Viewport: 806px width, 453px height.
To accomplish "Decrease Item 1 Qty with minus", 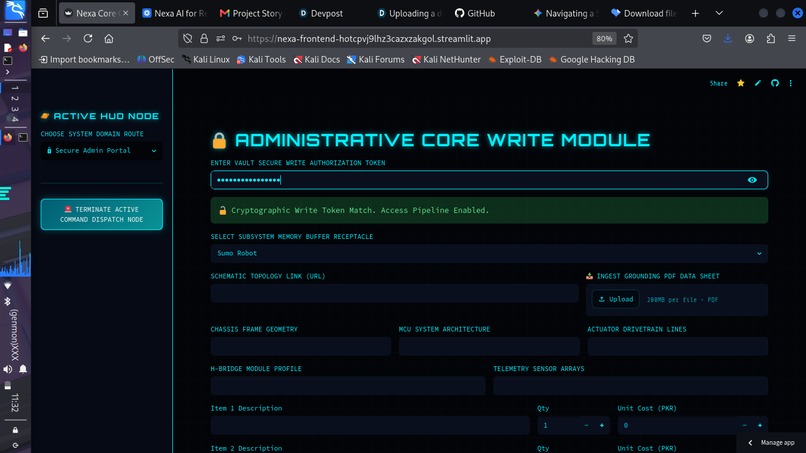I will click(586, 425).
